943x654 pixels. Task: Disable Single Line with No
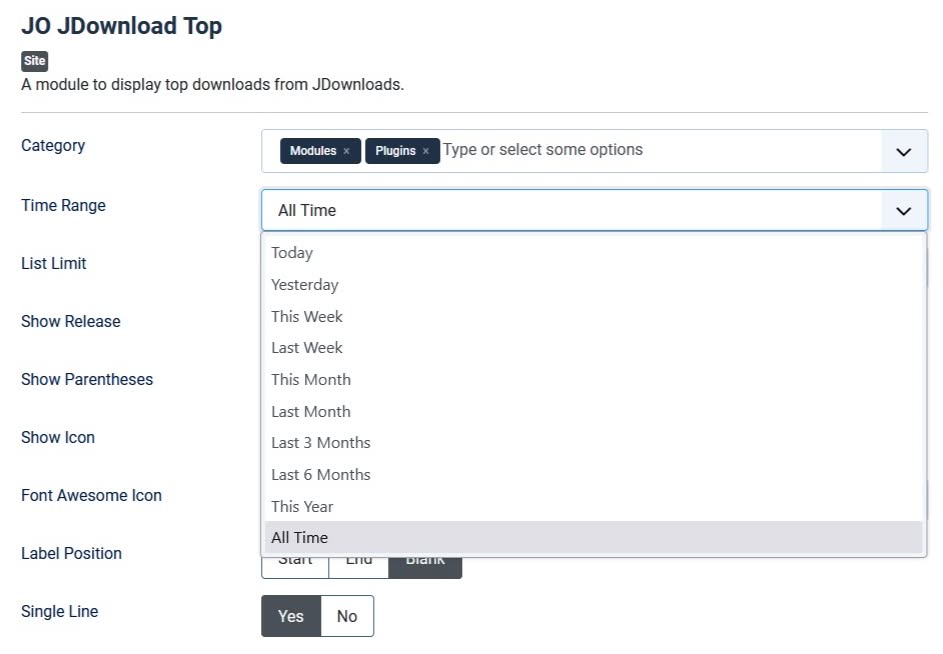(x=346, y=616)
